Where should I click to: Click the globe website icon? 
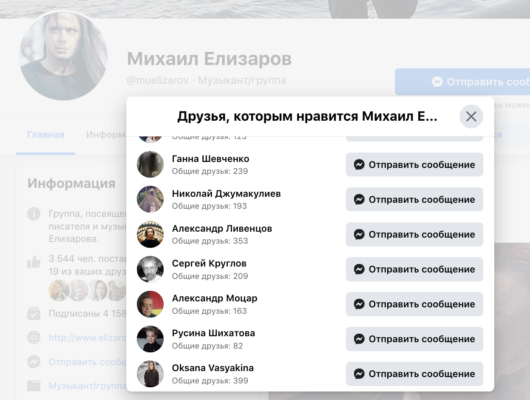[x=34, y=338]
